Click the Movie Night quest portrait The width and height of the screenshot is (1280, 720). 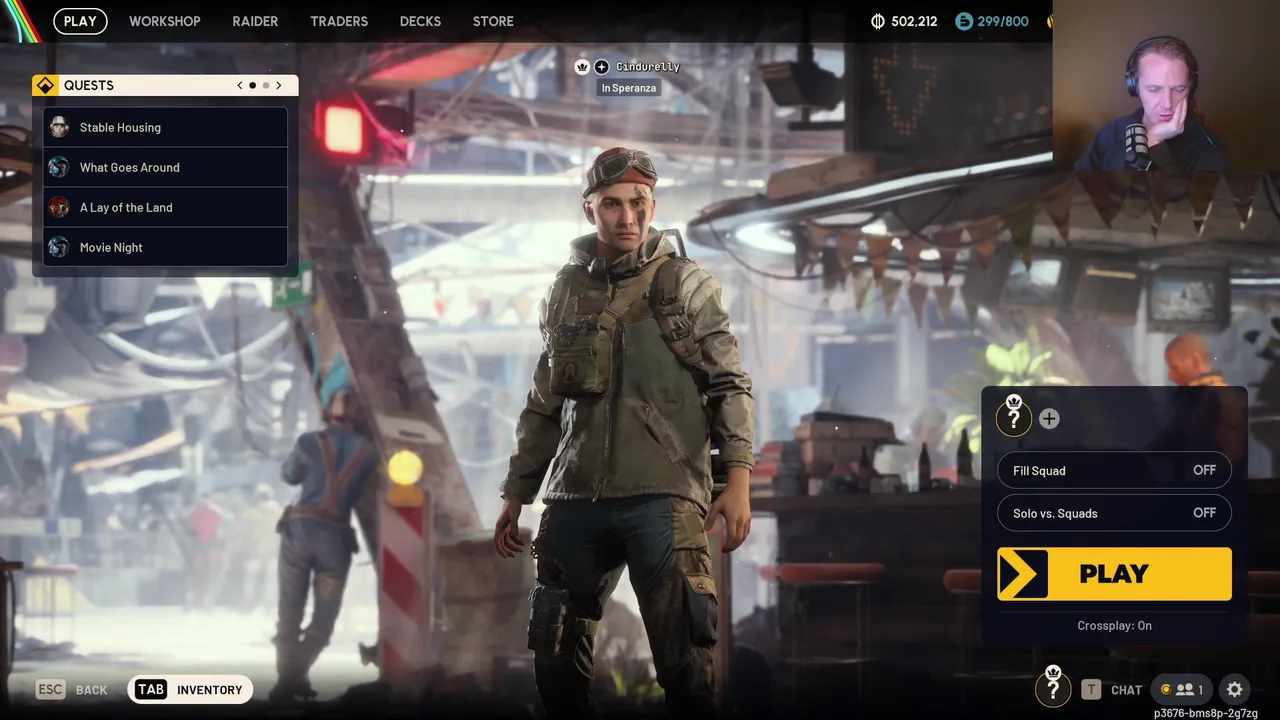[x=59, y=247]
